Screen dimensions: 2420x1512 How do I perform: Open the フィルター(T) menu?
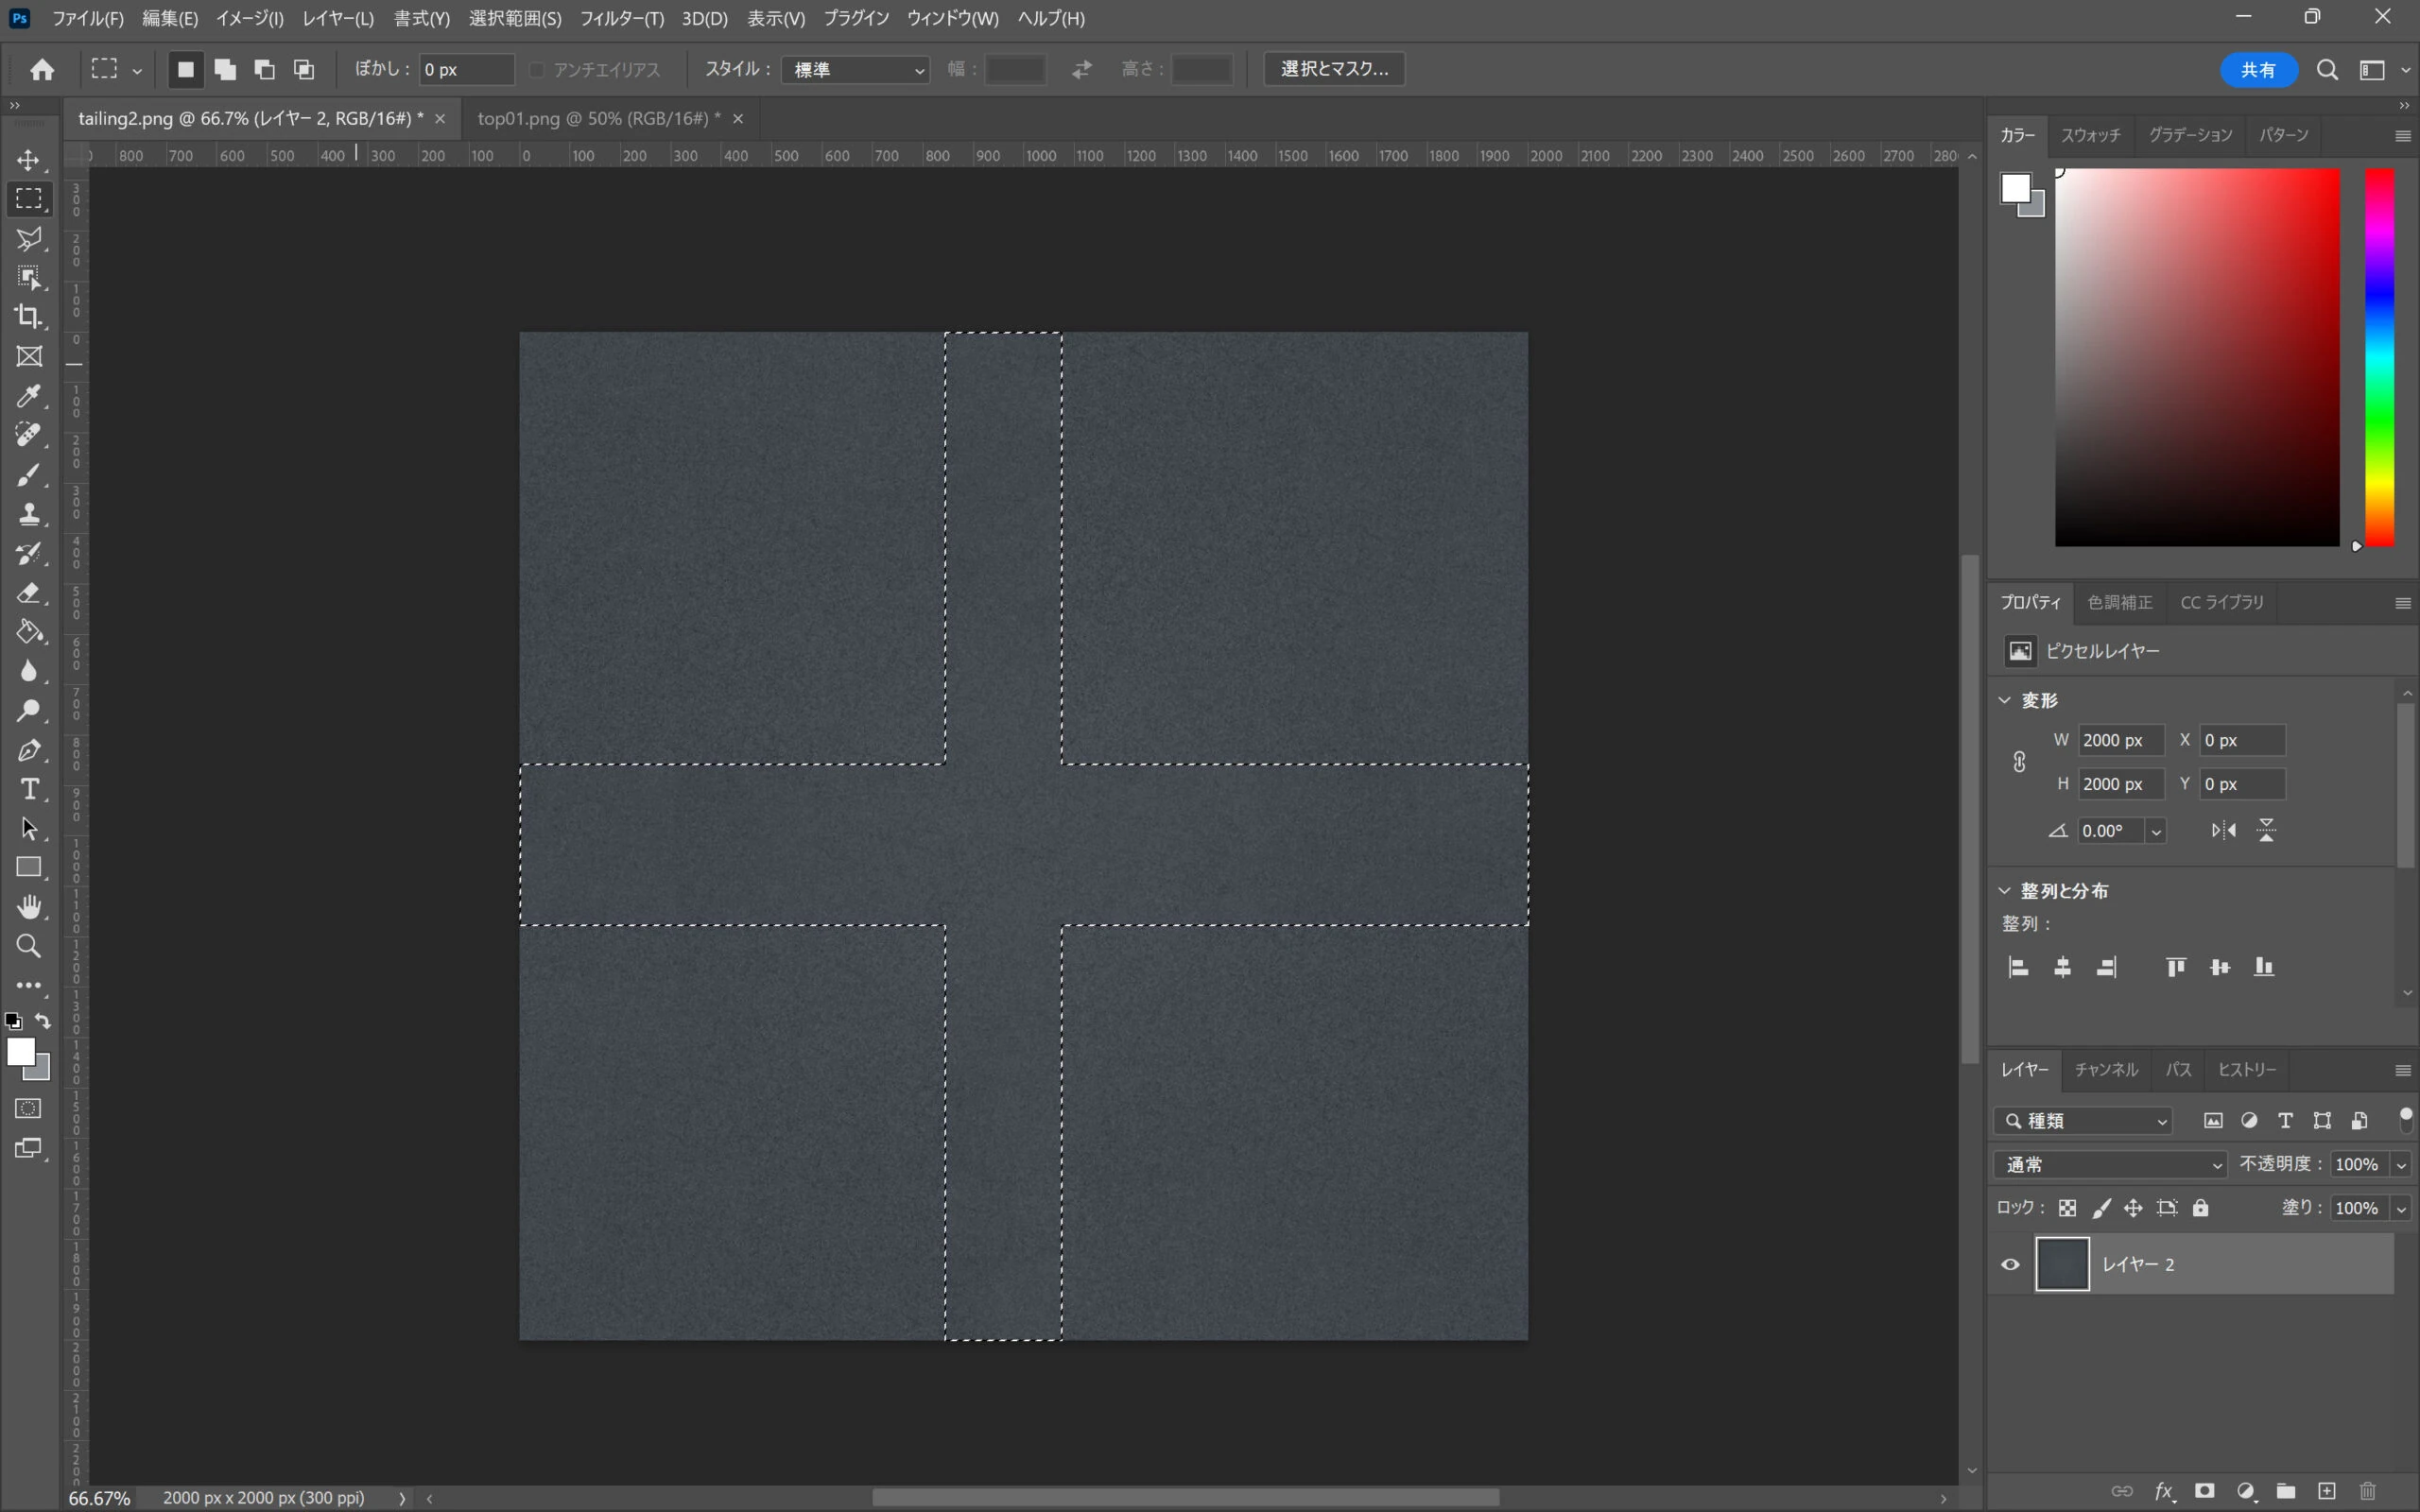point(621,18)
